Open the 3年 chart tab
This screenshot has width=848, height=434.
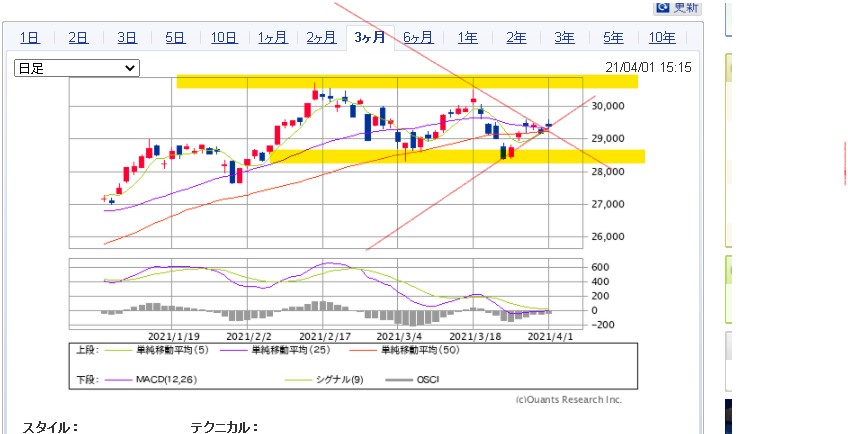[x=565, y=38]
